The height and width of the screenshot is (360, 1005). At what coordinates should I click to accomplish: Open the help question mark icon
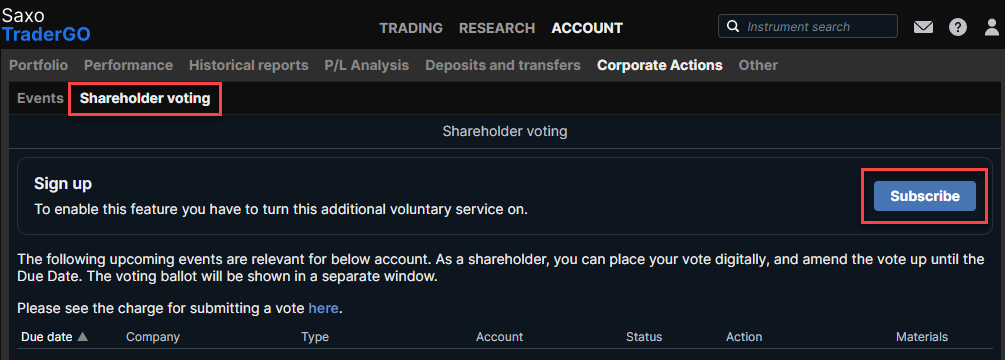958,27
